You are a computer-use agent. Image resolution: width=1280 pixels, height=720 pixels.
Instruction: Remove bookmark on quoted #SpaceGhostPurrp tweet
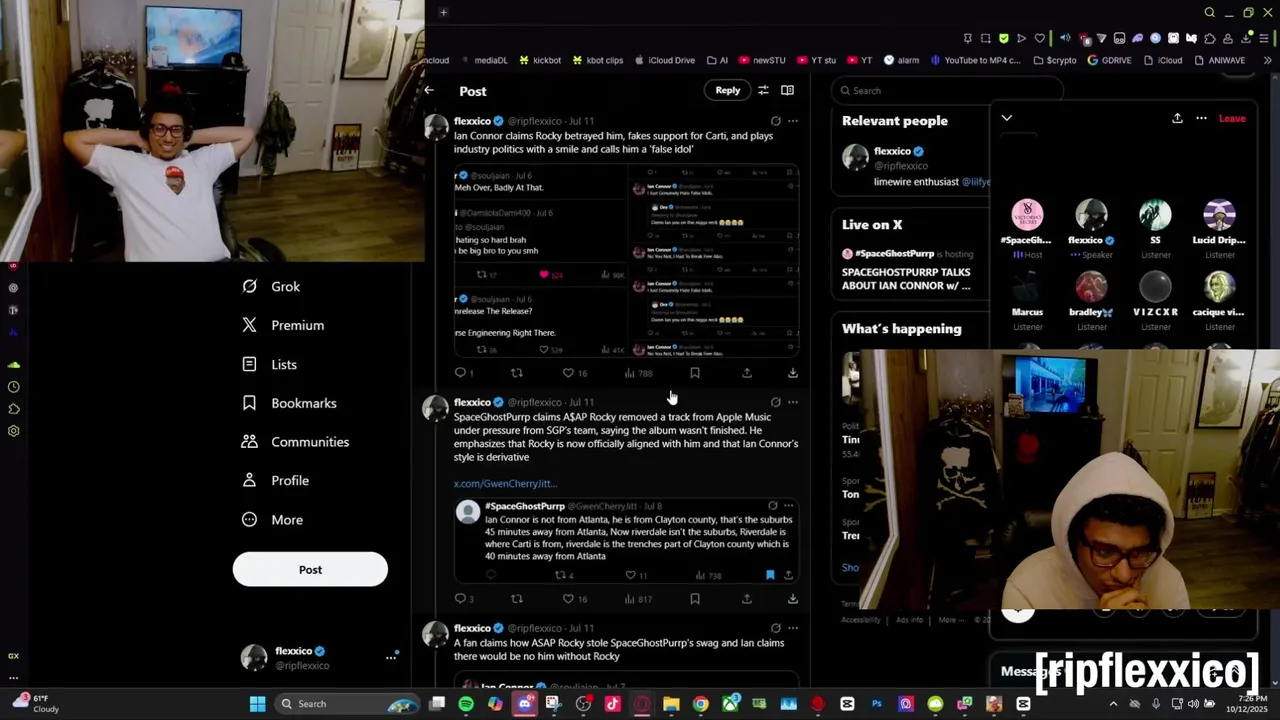coord(770,575)
